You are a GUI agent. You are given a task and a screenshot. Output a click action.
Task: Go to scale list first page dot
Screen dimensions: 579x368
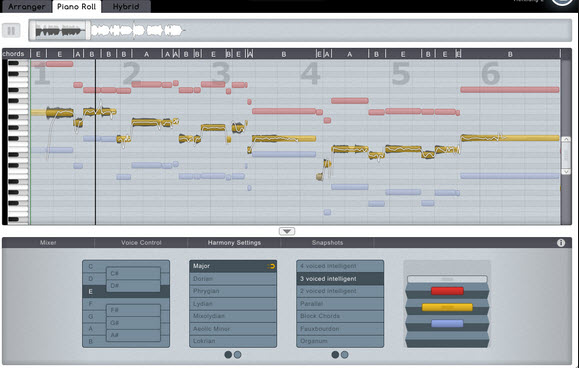[228, 355]
